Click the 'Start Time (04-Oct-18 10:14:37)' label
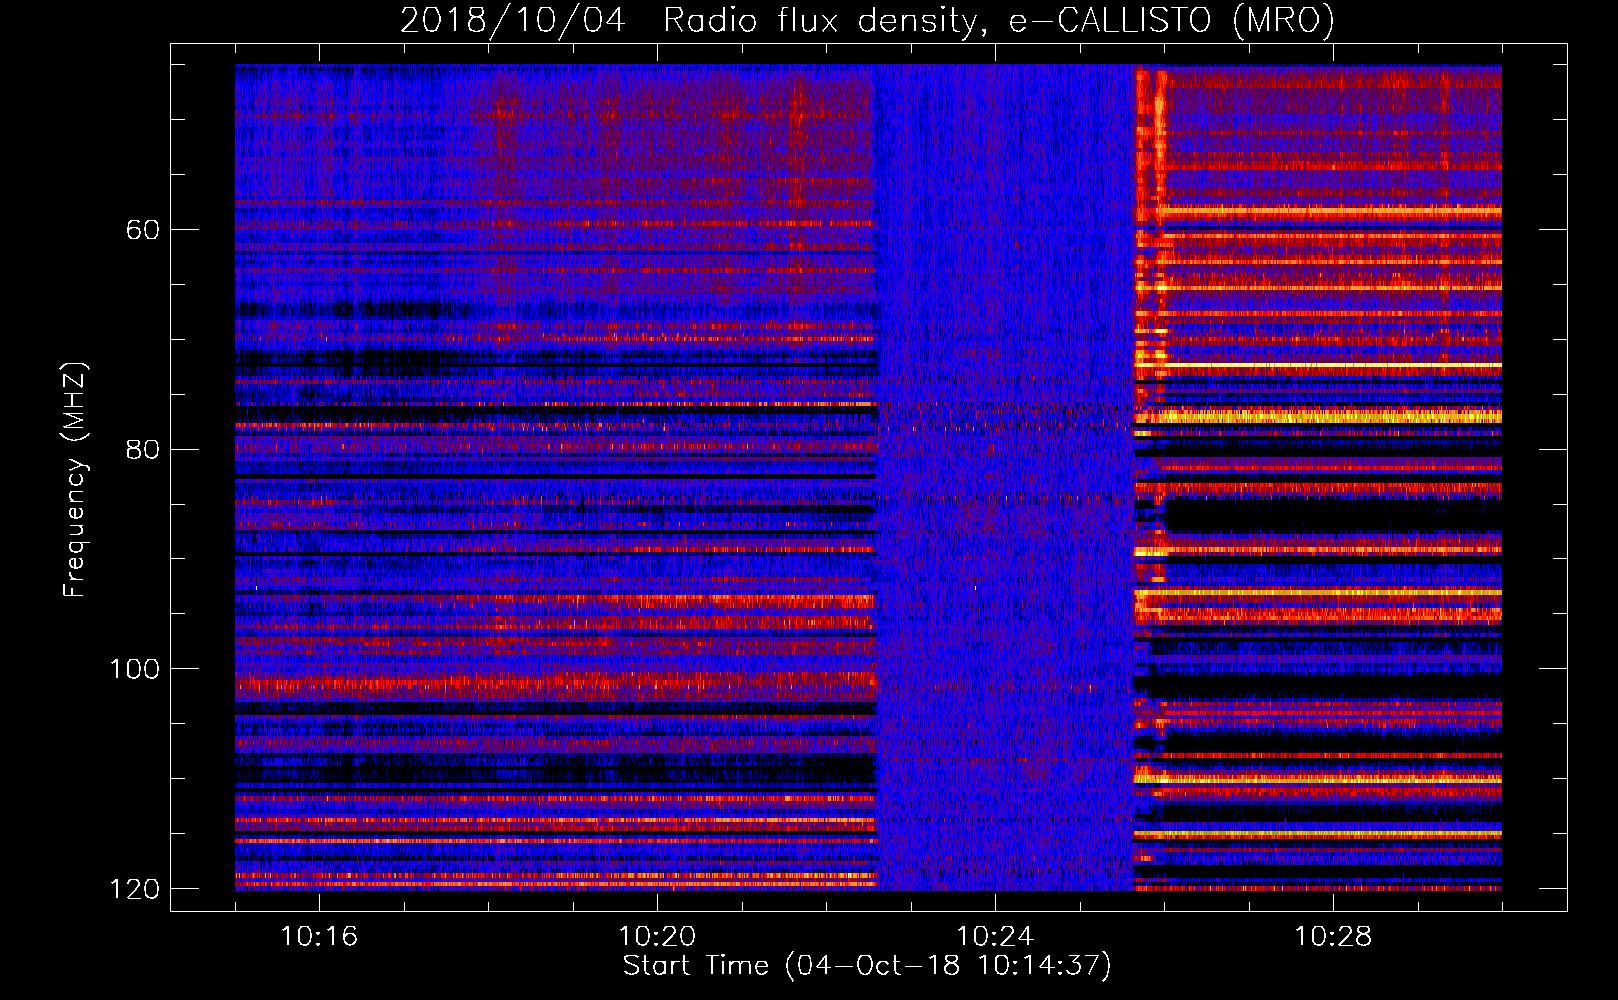This screenshot has width=1618, height=1000. click(867, 966)
